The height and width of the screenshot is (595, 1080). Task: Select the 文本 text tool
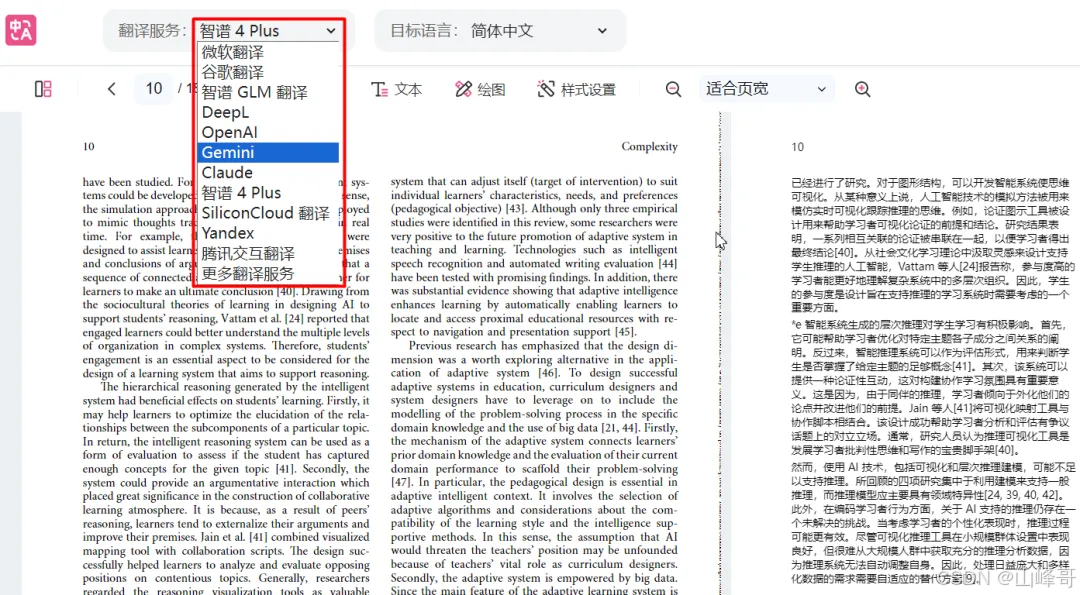click(397, 90)
